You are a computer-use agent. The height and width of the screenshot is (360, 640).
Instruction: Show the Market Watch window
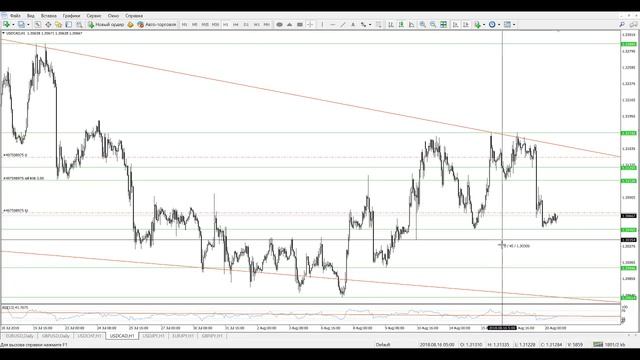(38, 24)
